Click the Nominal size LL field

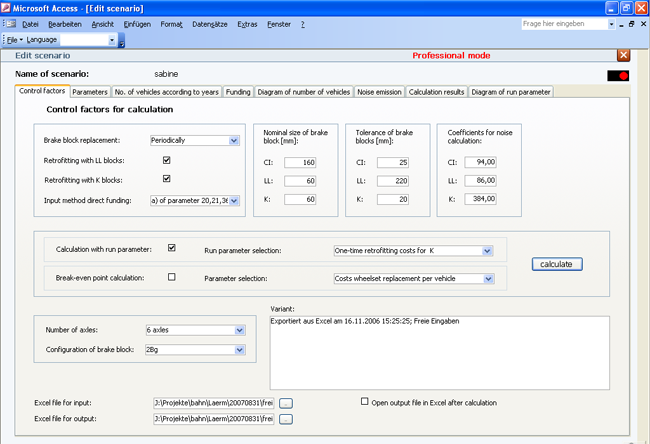tap(300, 181)
